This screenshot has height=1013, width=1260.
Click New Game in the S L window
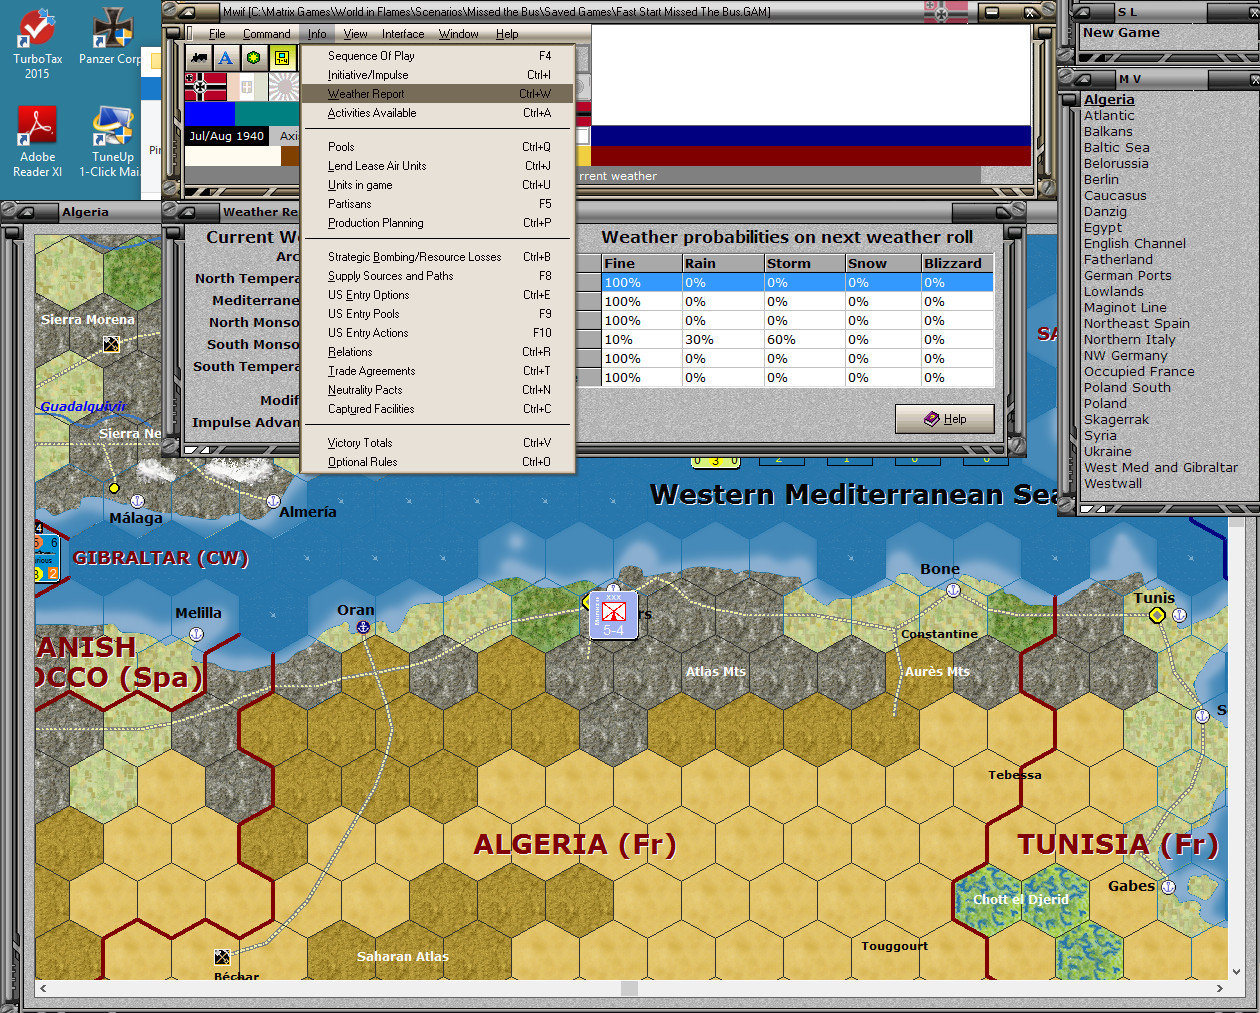coord(1121,33)
